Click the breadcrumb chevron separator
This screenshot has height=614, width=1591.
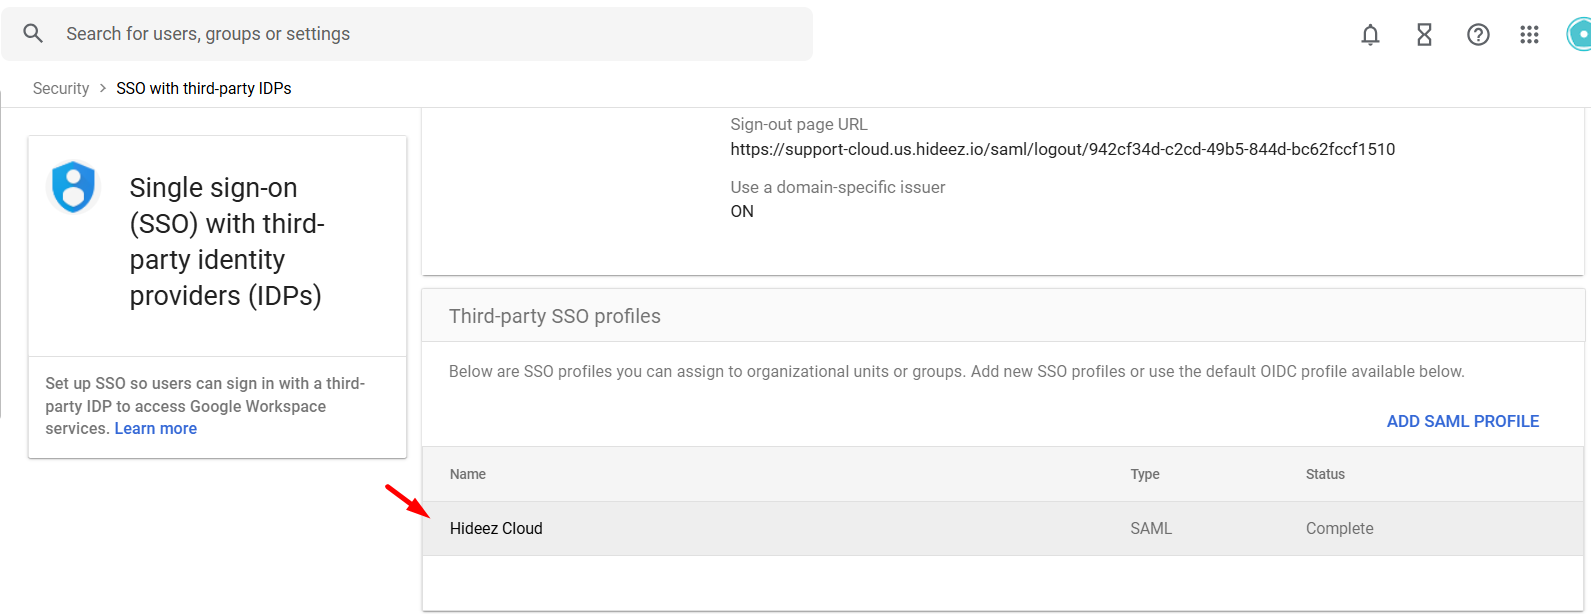click(102, 88)
